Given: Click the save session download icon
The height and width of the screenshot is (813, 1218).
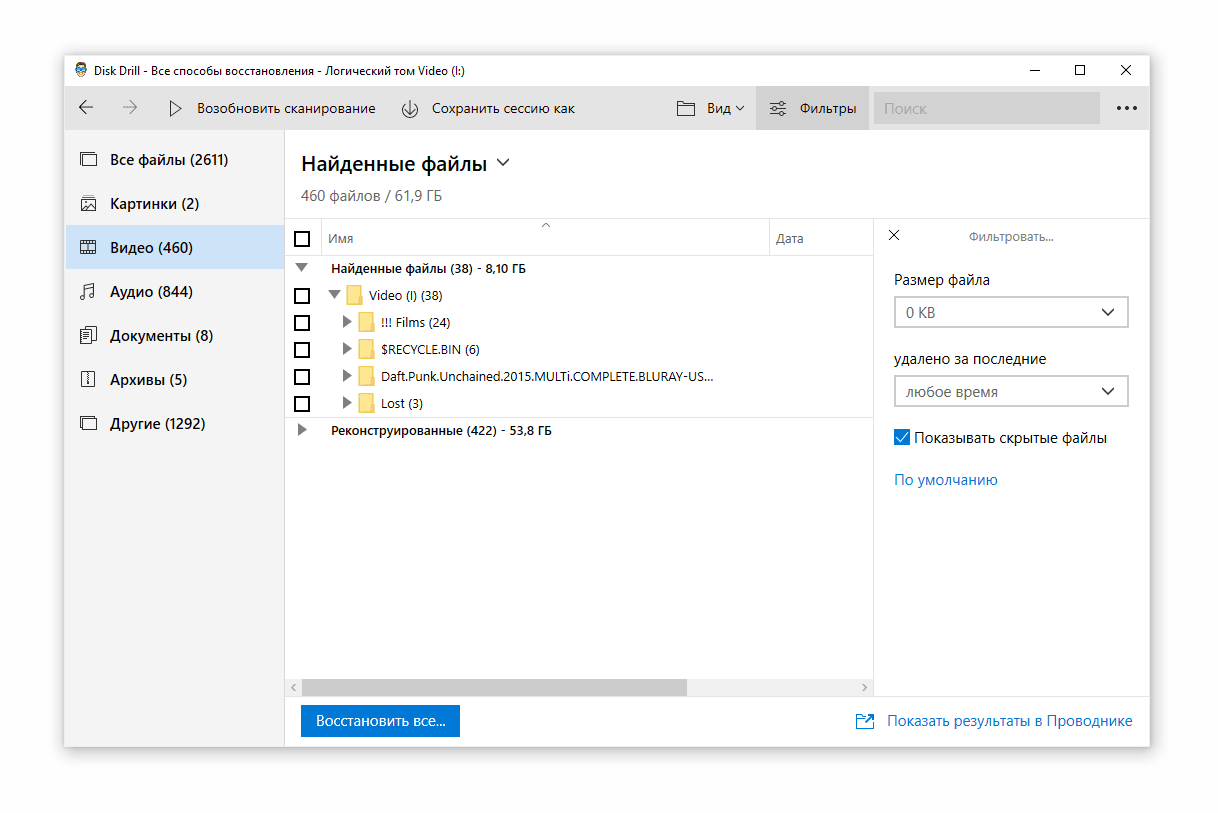Looking at the screenshot, I should click(410, 108).
